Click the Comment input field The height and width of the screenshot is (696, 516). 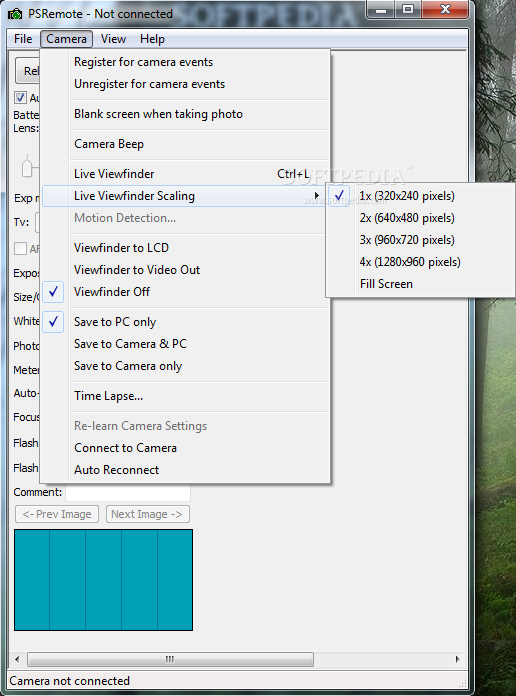(128, 492)
